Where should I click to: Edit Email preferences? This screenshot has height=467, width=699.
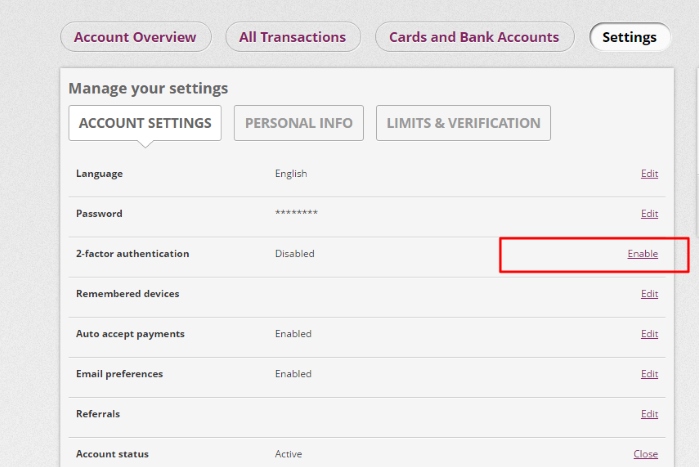pos(649,374)
